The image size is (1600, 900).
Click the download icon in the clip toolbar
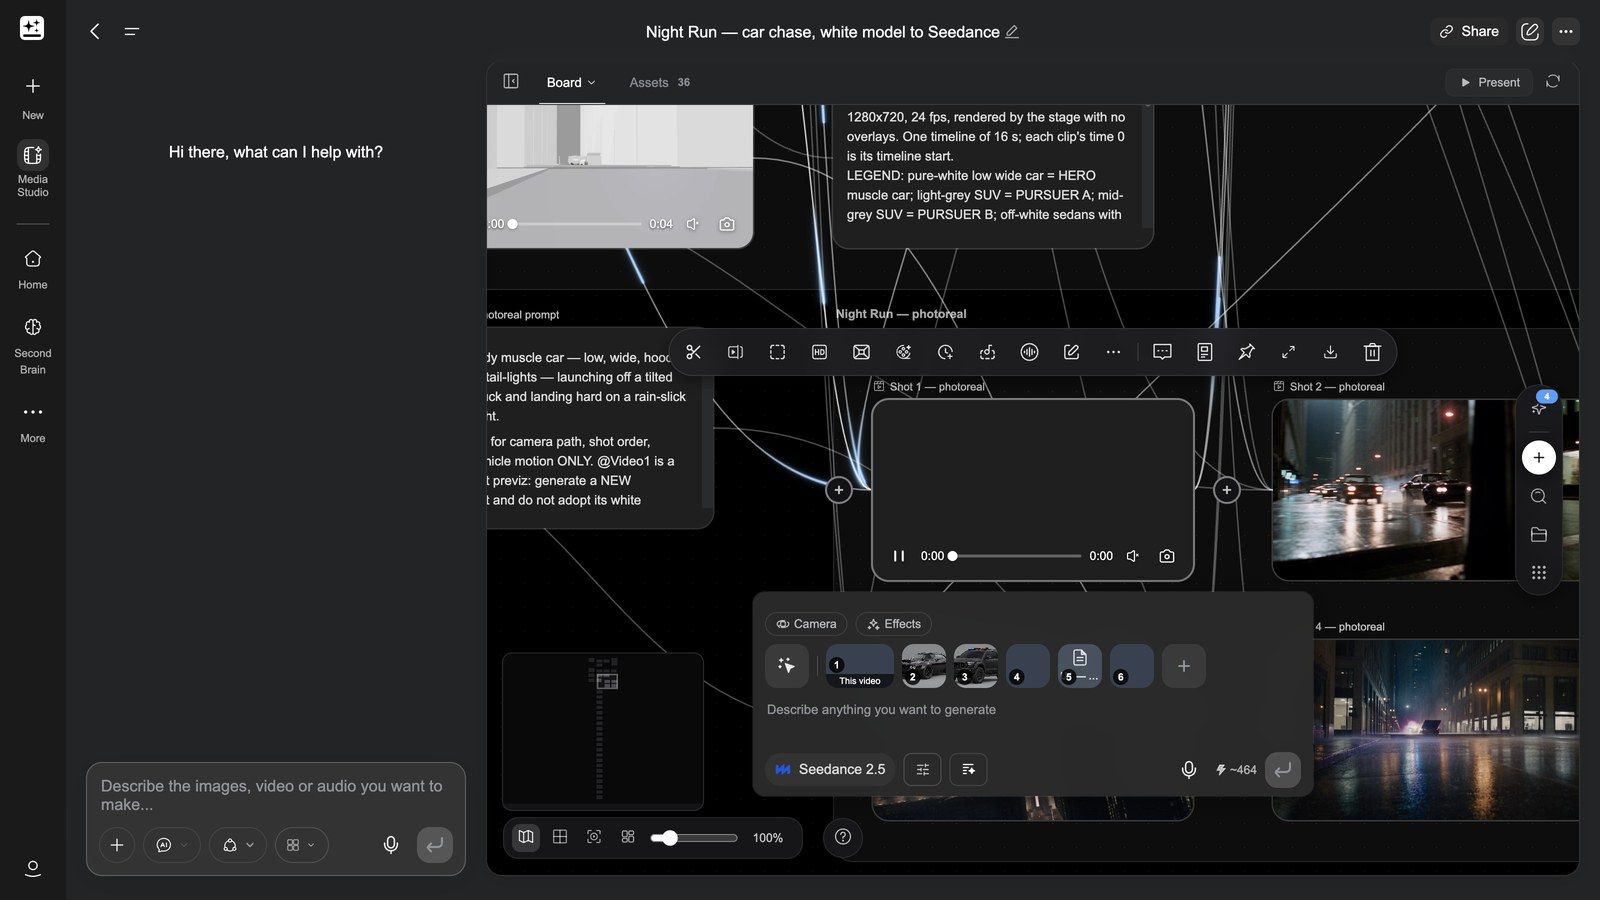coord(1330,352)
